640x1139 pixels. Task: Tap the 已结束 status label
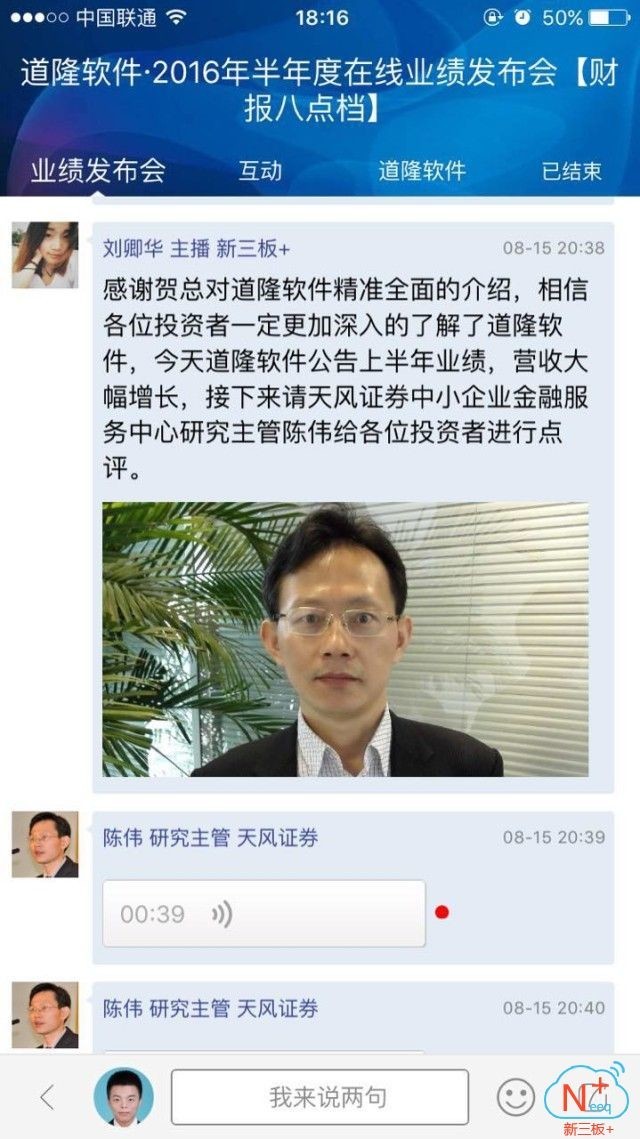coord(572,171)
